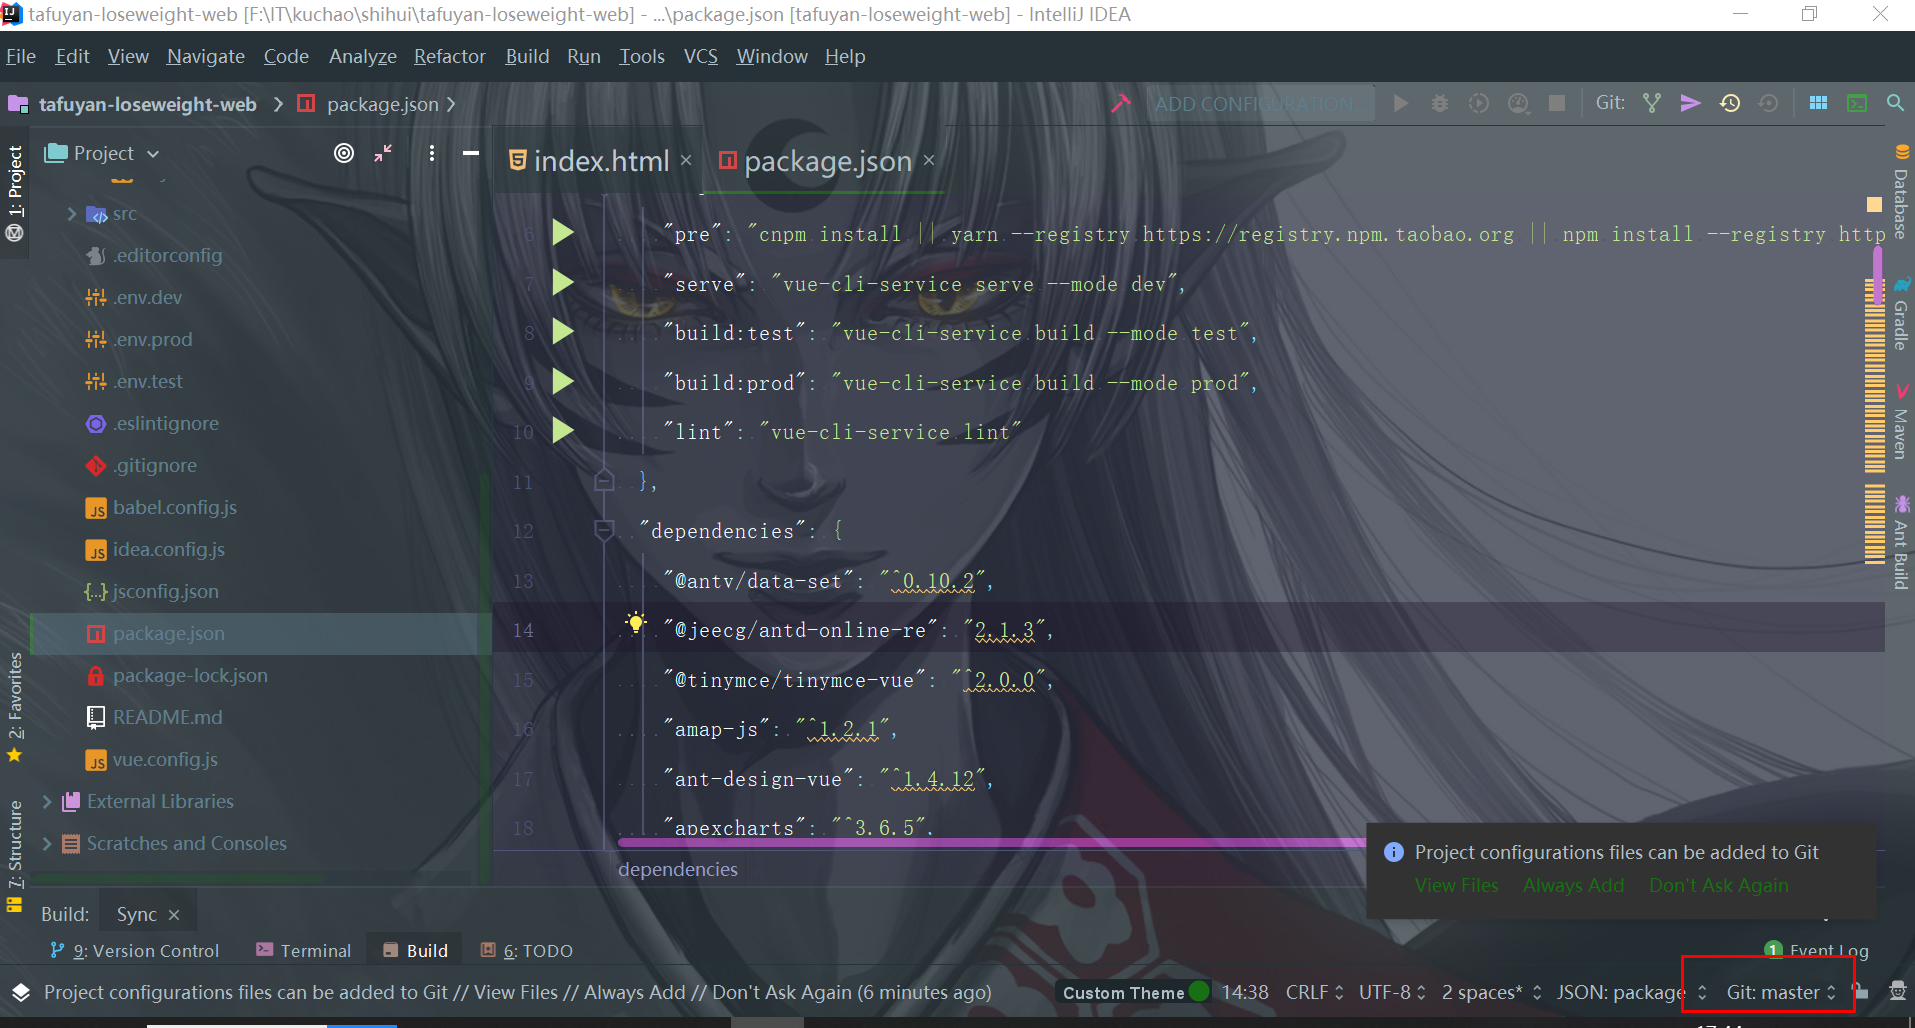Open the Analyze menu
Viewport: 1915px width, 1028px height.
click(x=362, y=56)
